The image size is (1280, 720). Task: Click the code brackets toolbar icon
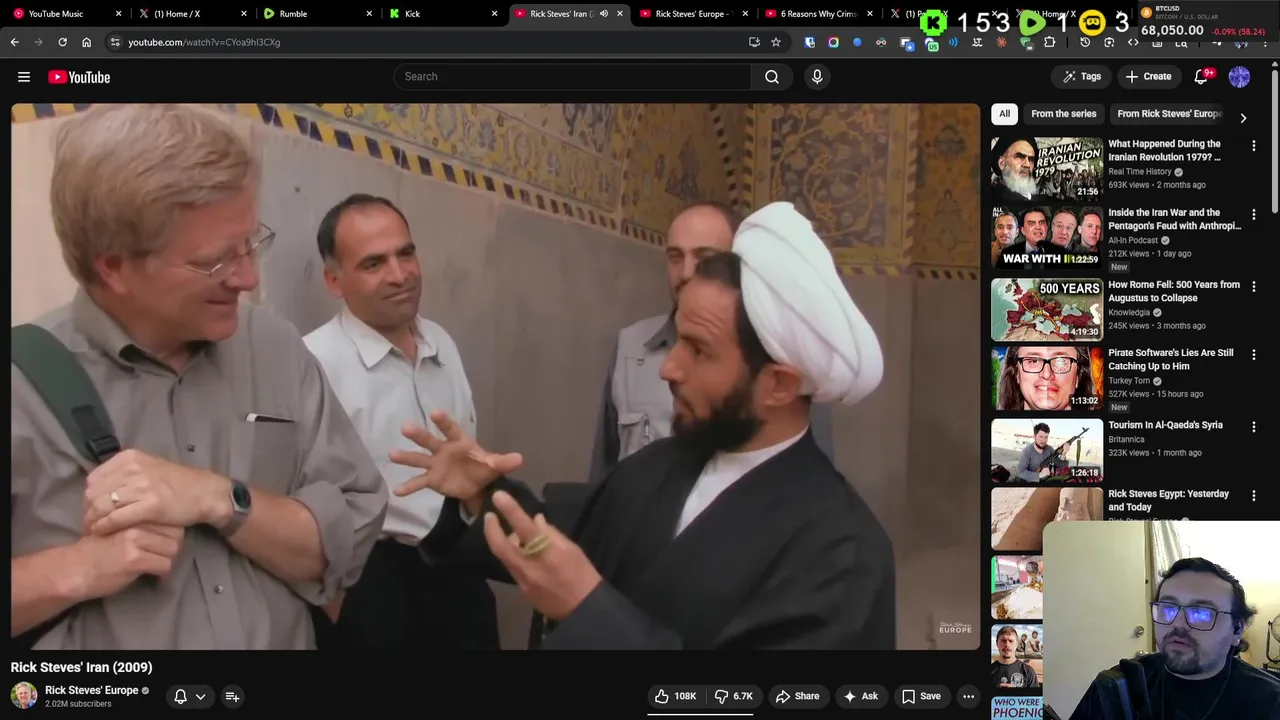(1133, 42)
